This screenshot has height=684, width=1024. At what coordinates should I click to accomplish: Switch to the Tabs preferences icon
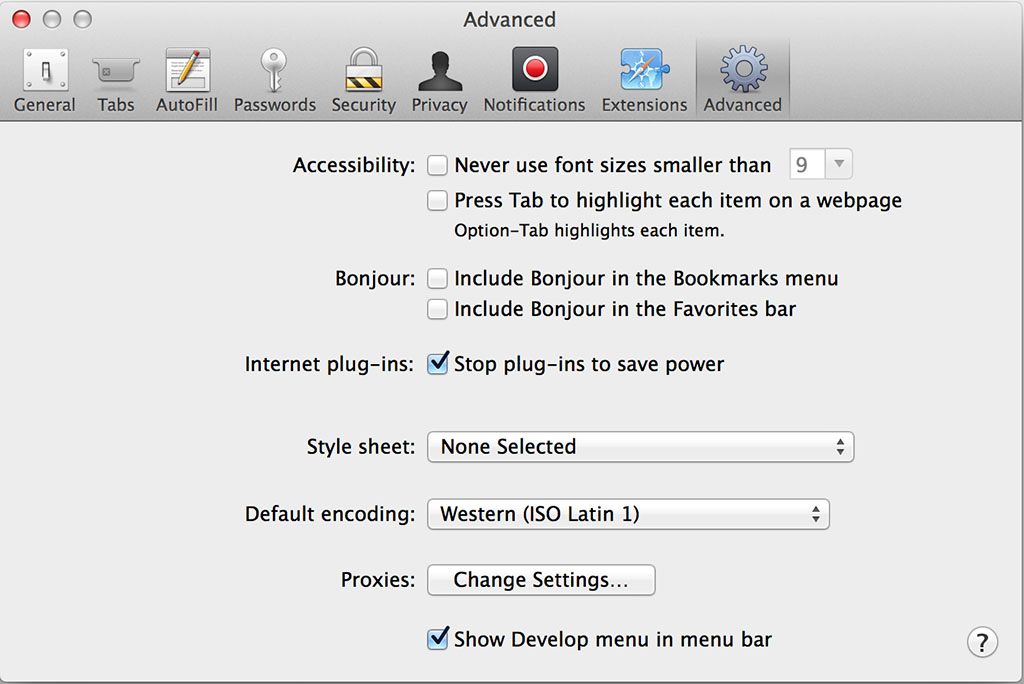116,80
